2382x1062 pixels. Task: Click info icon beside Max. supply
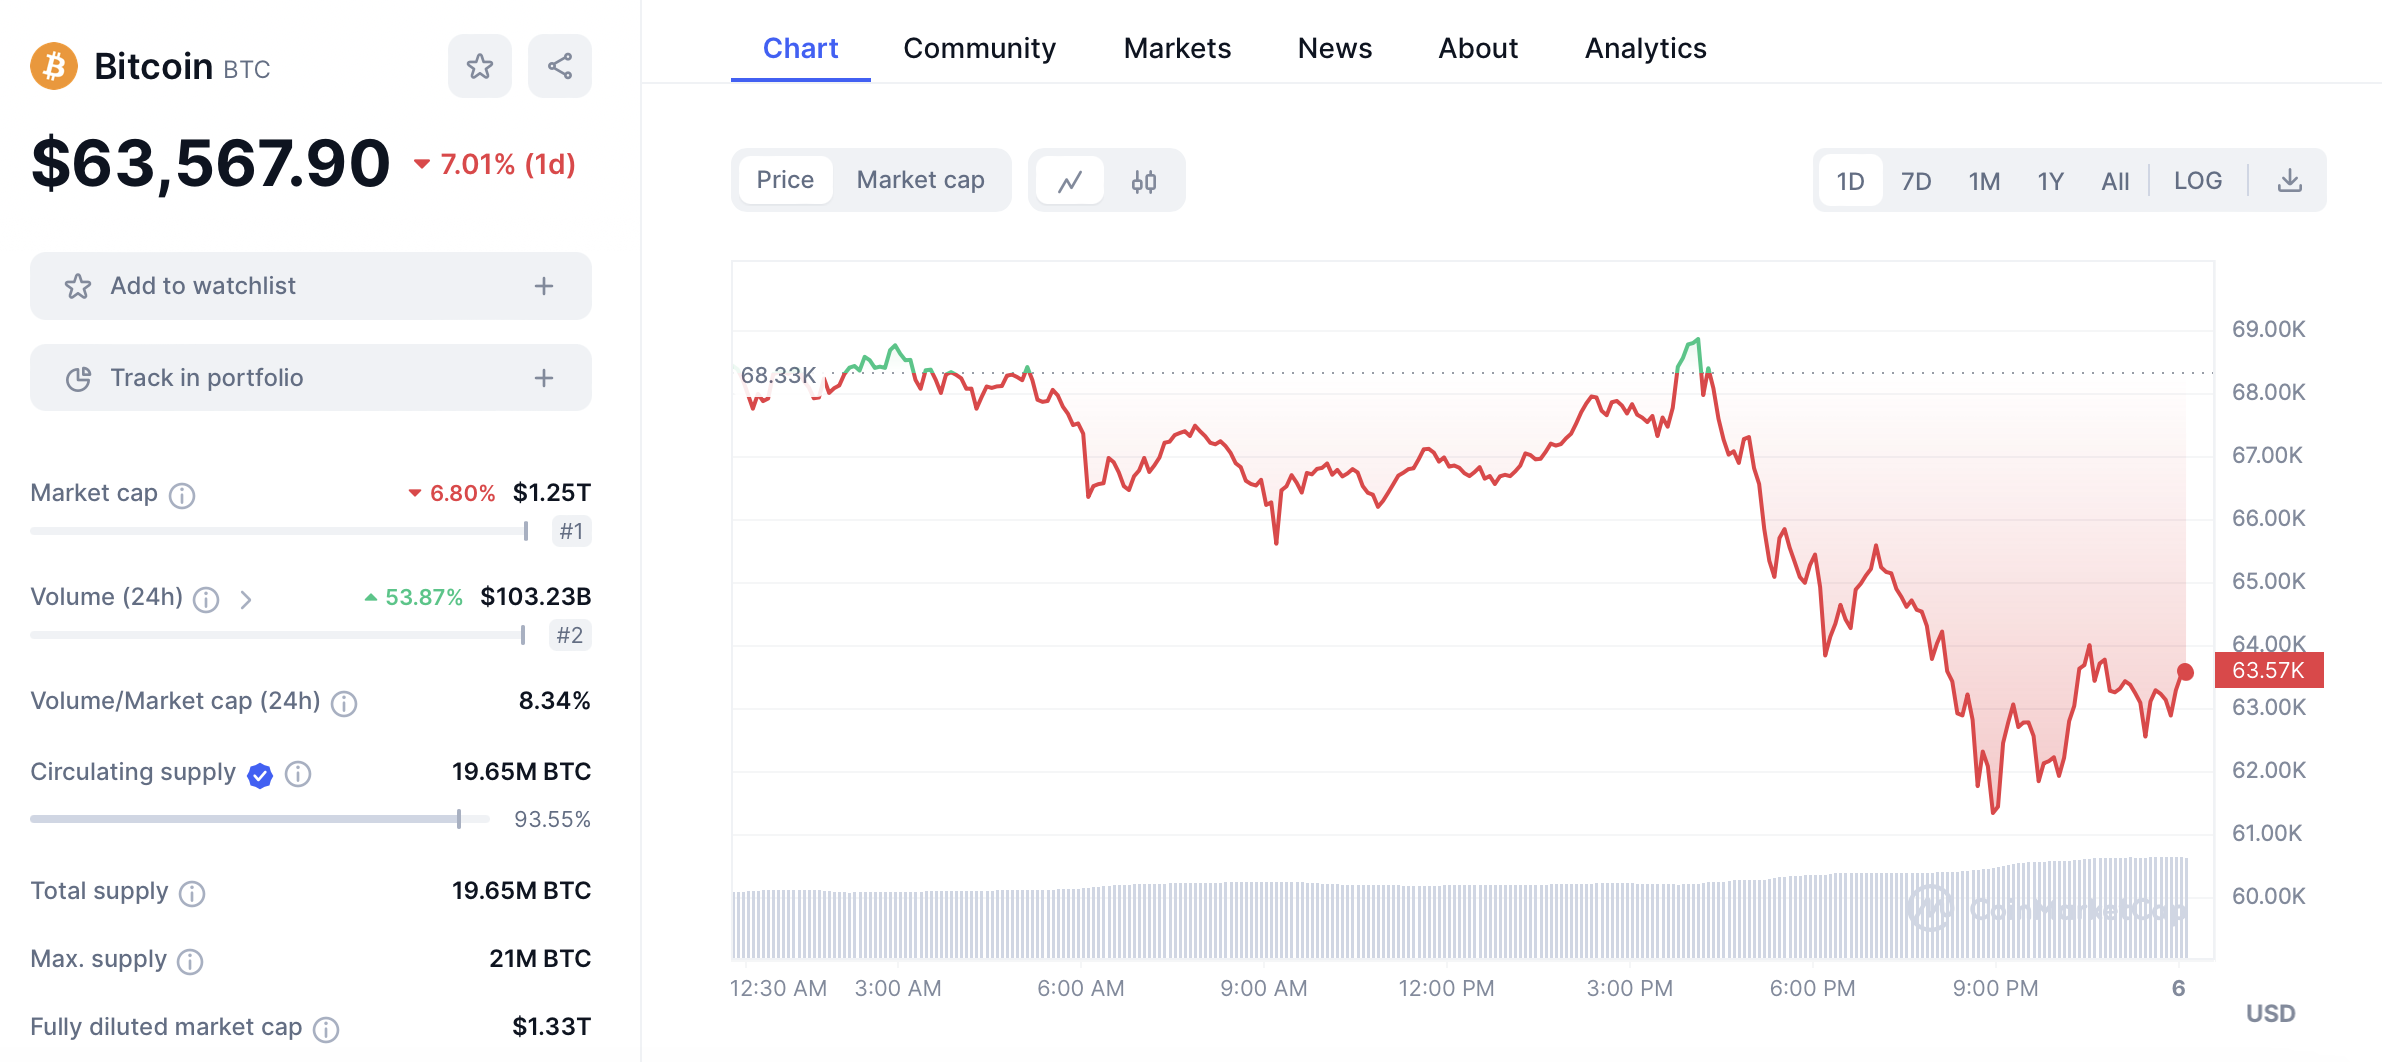click(190, 961)
